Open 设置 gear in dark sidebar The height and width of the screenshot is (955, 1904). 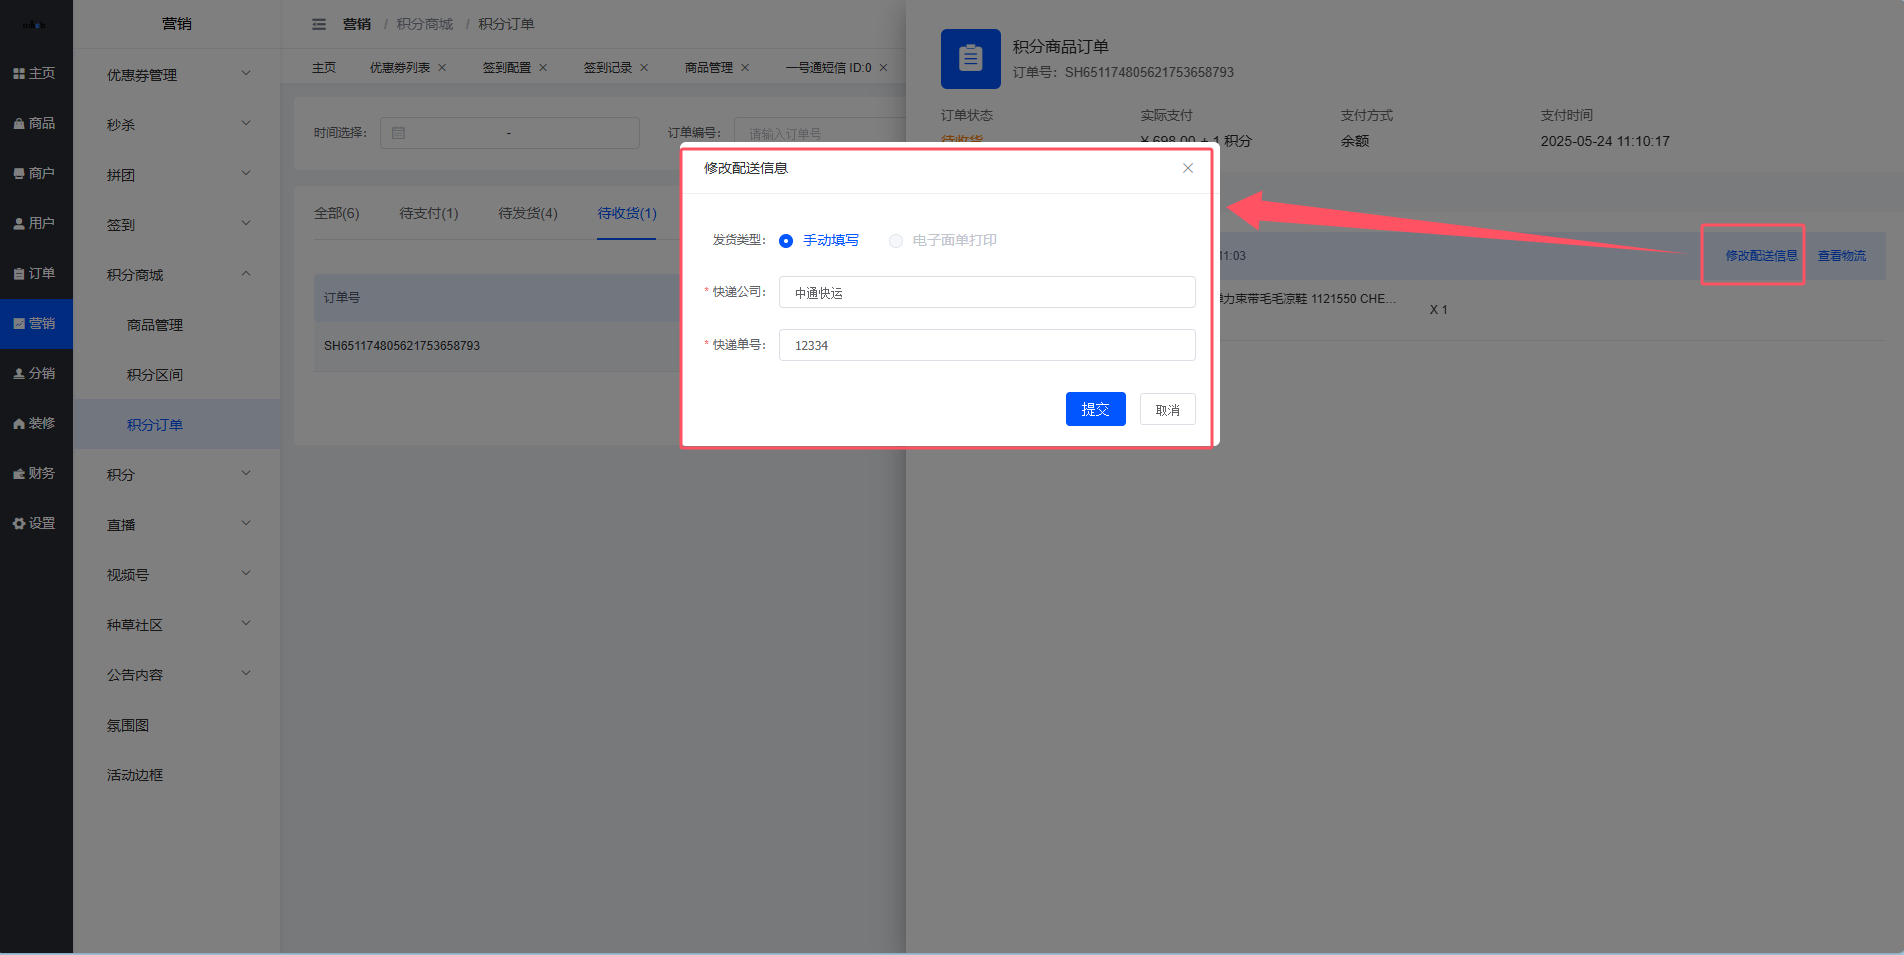pyautogui.click(x=35, y=523)
